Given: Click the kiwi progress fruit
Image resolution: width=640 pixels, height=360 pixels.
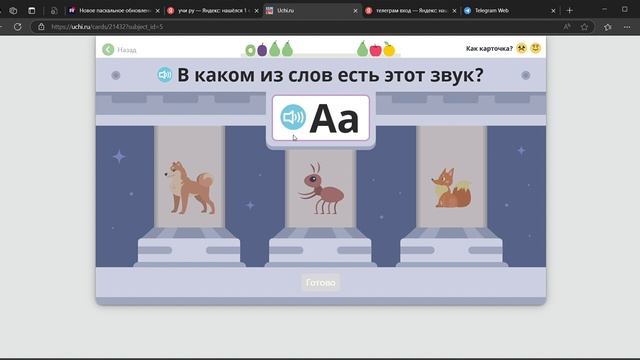Looking at the screenshot, I should (250, 50).
